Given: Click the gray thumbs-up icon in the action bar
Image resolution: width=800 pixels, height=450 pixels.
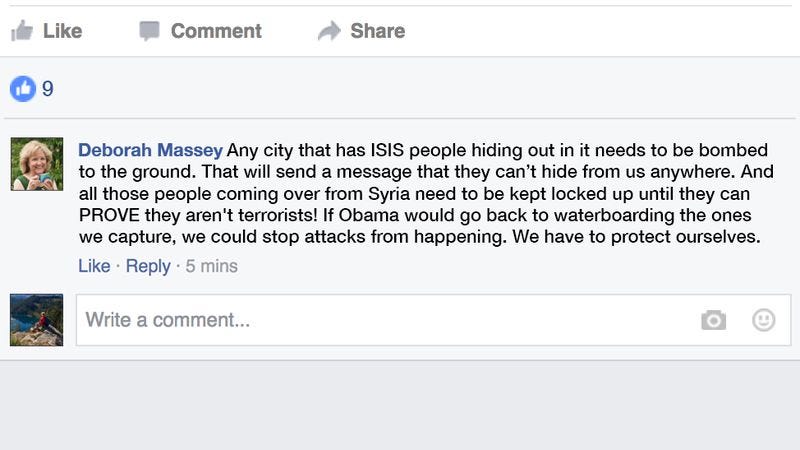Looking at the screenshot, I should pos(22,31).
